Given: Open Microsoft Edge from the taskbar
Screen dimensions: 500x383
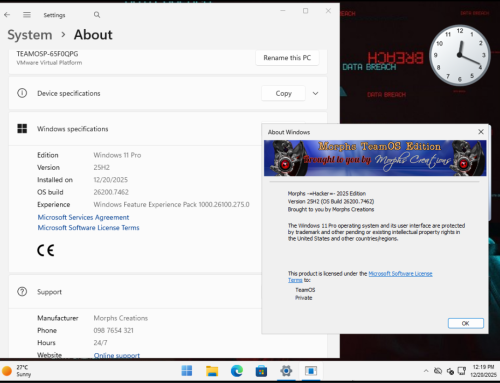Looking at the screenshot, I should point(237,371).
